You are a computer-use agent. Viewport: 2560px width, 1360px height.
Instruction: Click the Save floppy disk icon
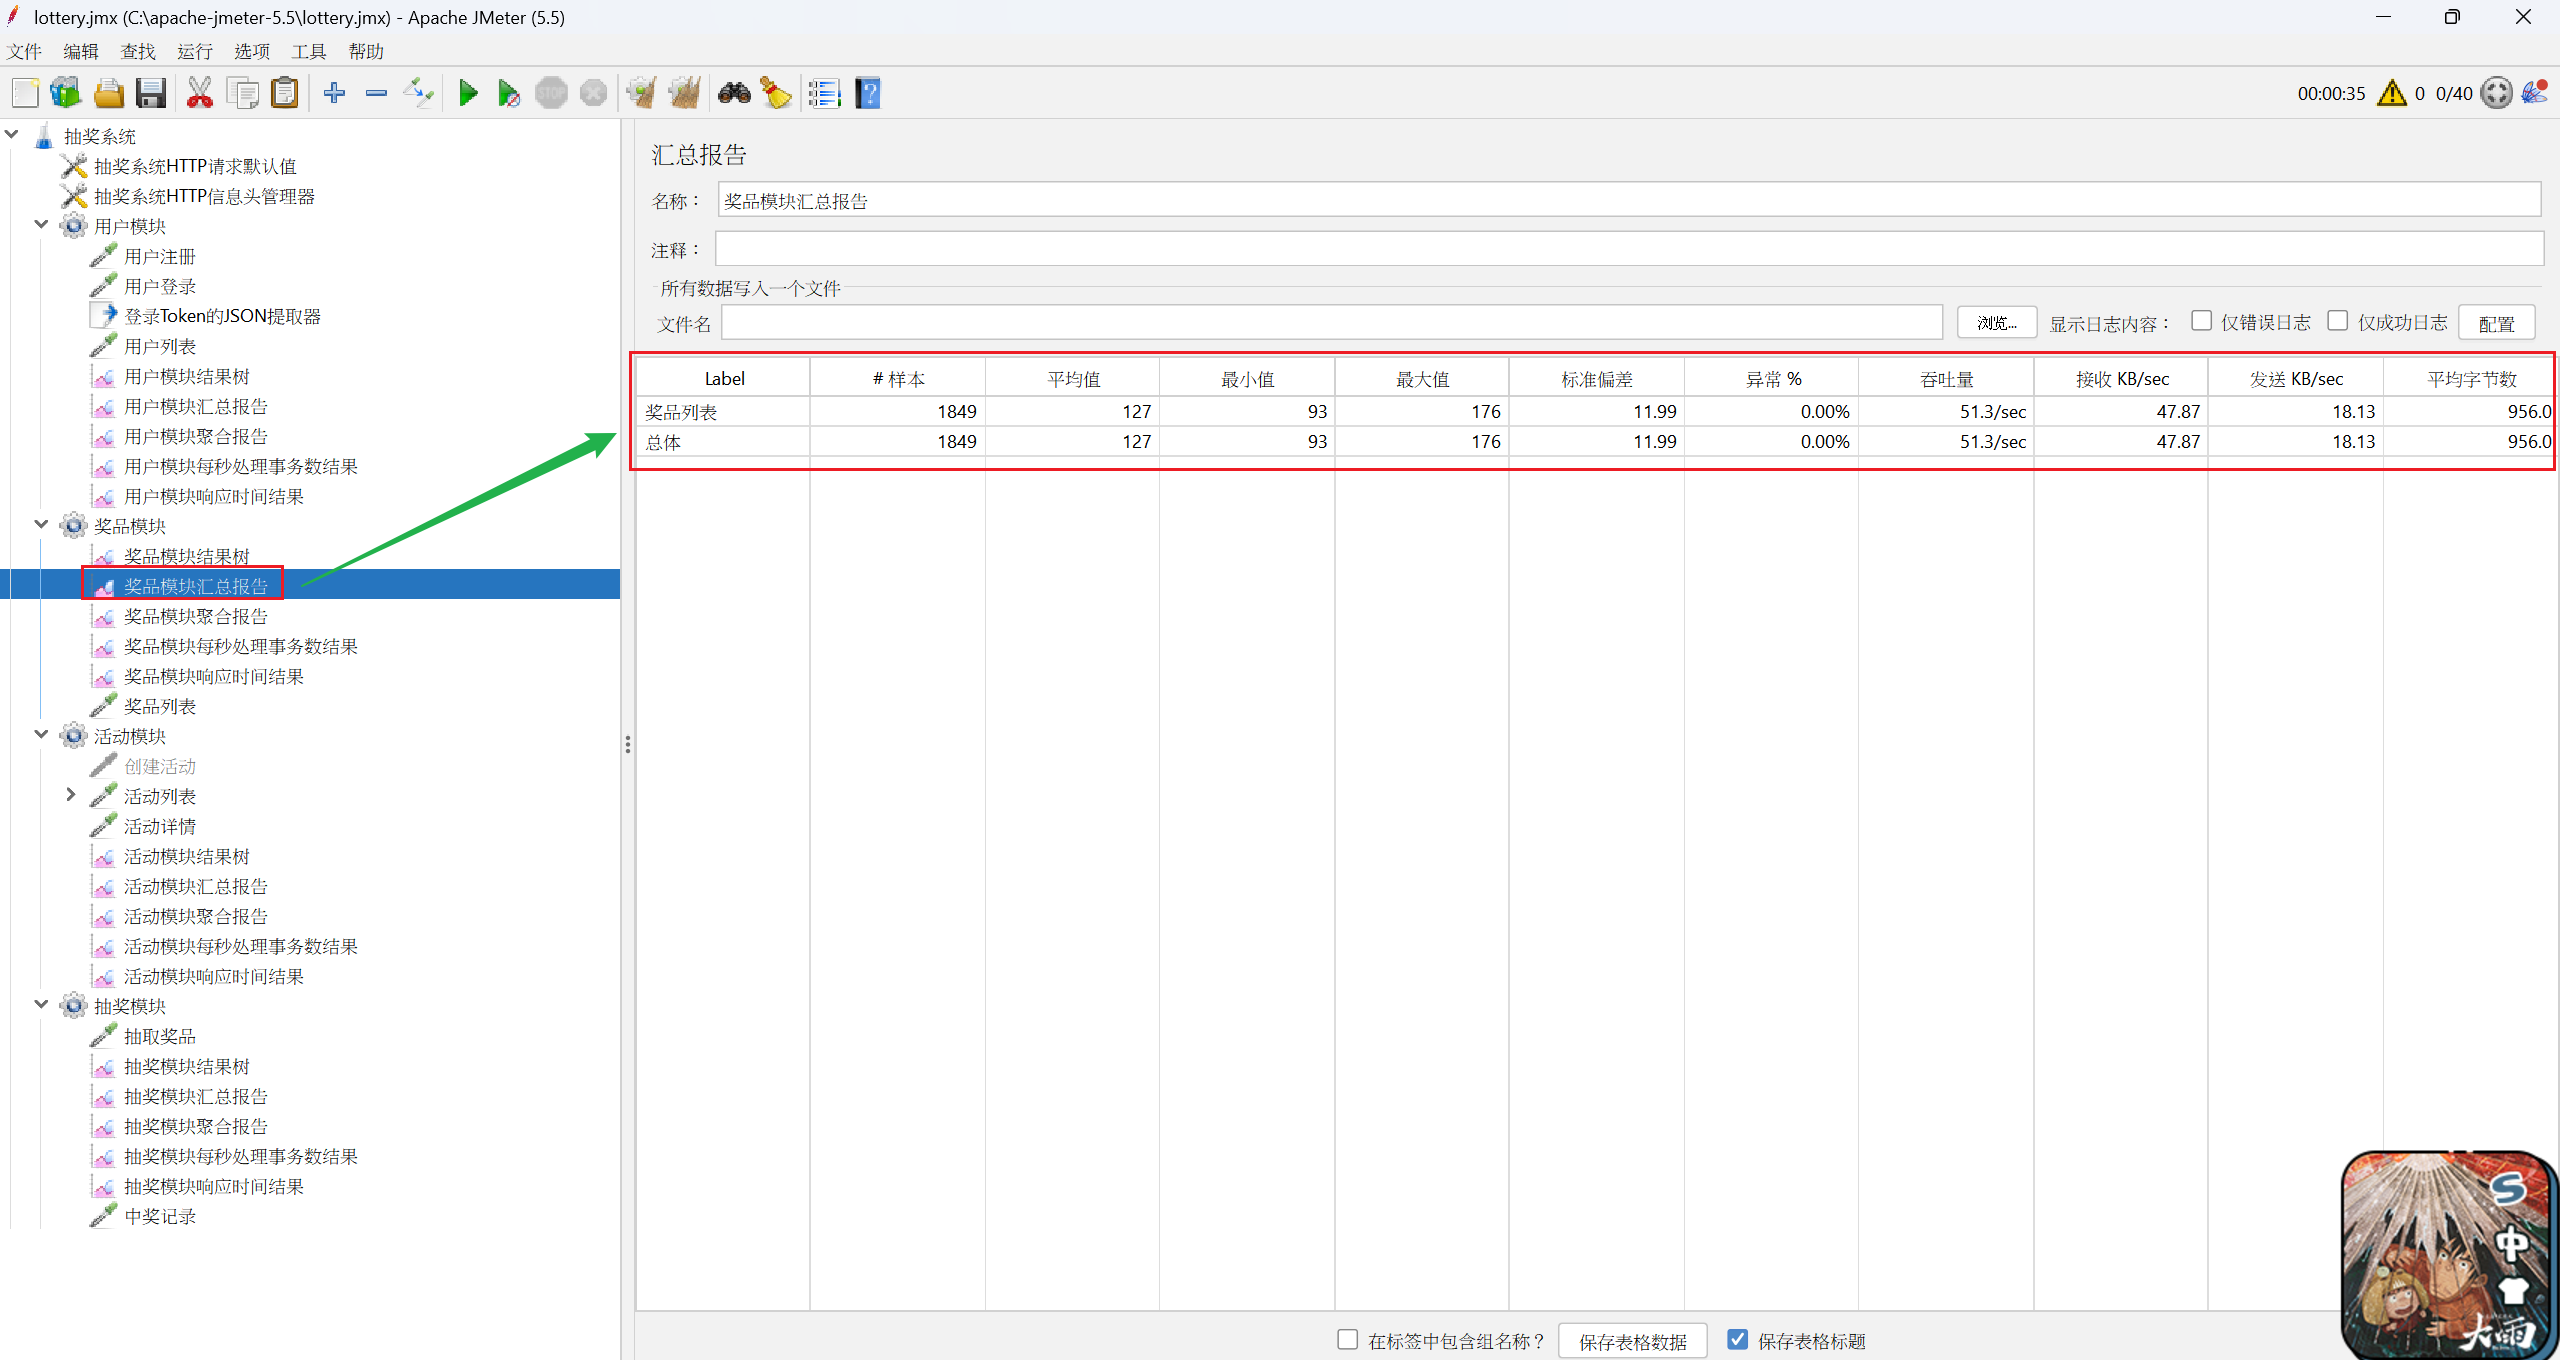pyautogui.click(x=151, y=94)
